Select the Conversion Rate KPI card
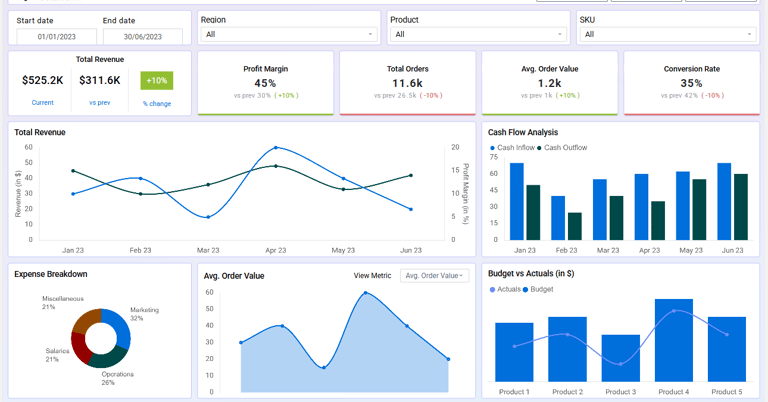The height and width of the screenshot is (402, 768). pos(692,83)
